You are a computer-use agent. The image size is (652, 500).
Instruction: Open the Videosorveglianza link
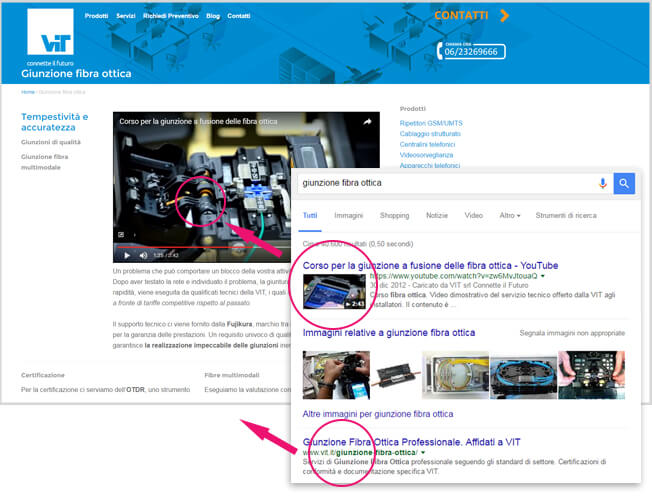tap(426, 155)
